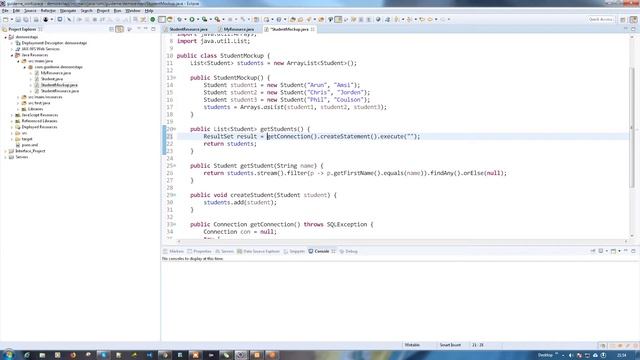Expand the JAX-WS Web Services node

coord(12,49)
